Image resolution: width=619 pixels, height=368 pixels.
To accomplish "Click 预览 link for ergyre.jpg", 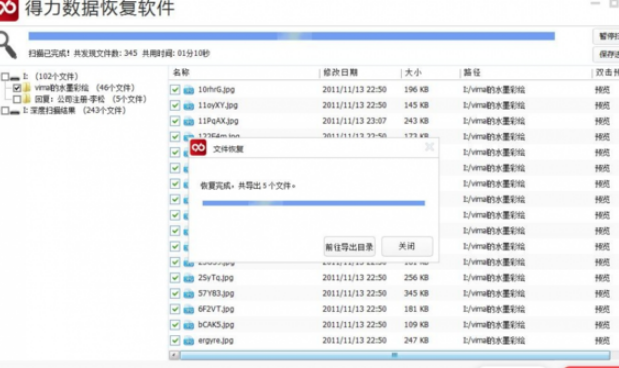I will [x=602, y=340].
